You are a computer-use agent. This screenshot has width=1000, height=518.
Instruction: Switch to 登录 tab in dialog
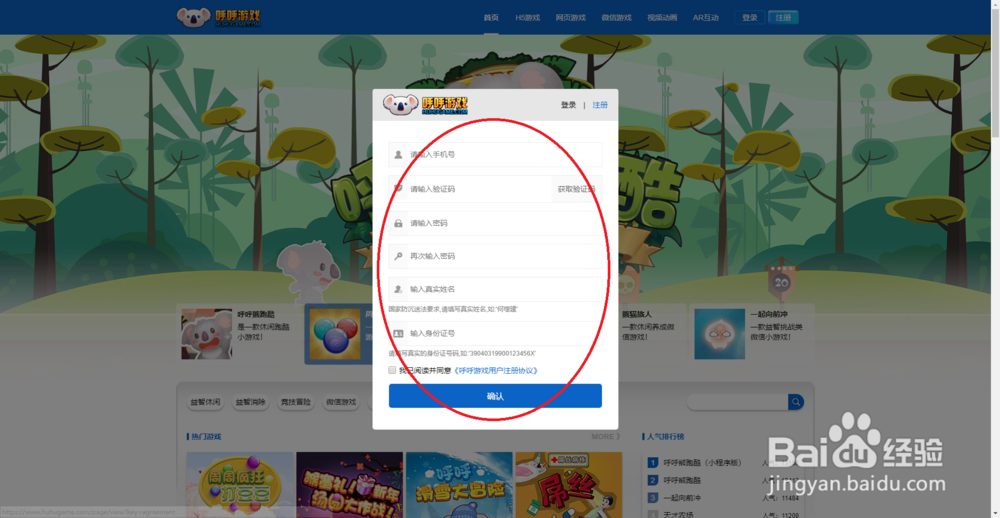point(568,105)
